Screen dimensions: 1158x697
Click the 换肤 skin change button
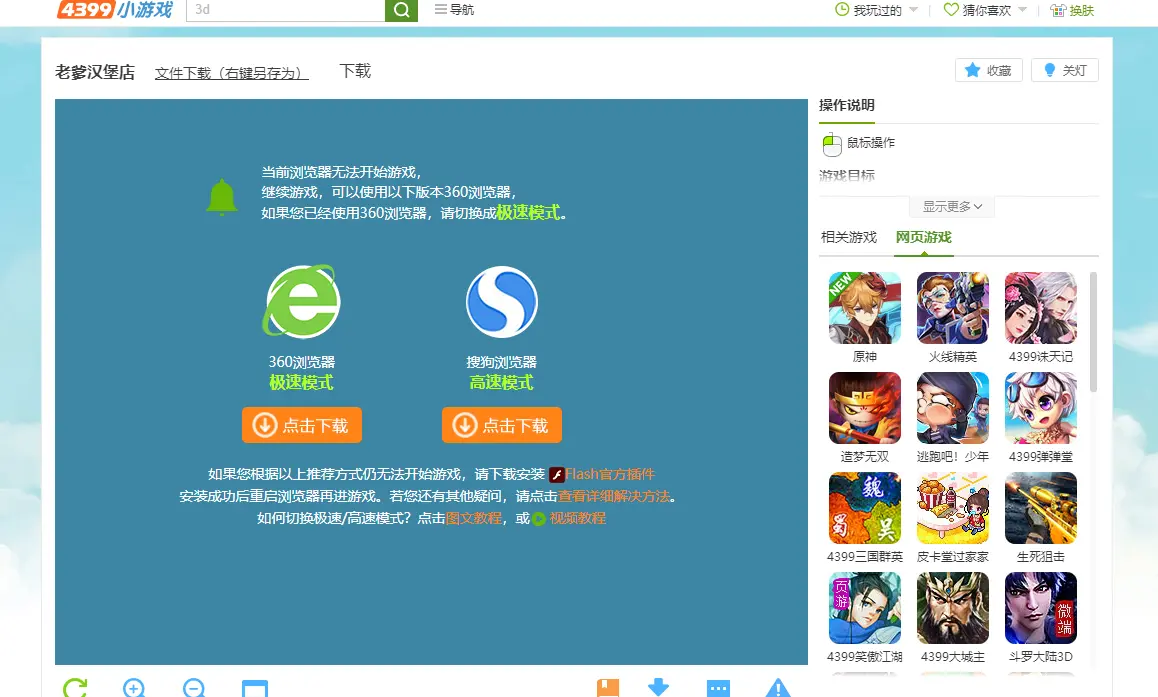1072,10
